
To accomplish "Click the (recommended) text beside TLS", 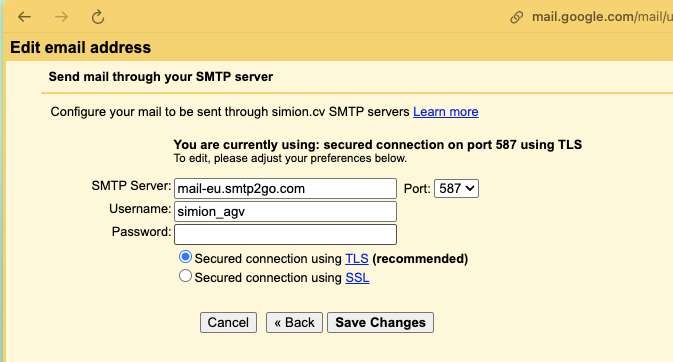I will 420,259.
